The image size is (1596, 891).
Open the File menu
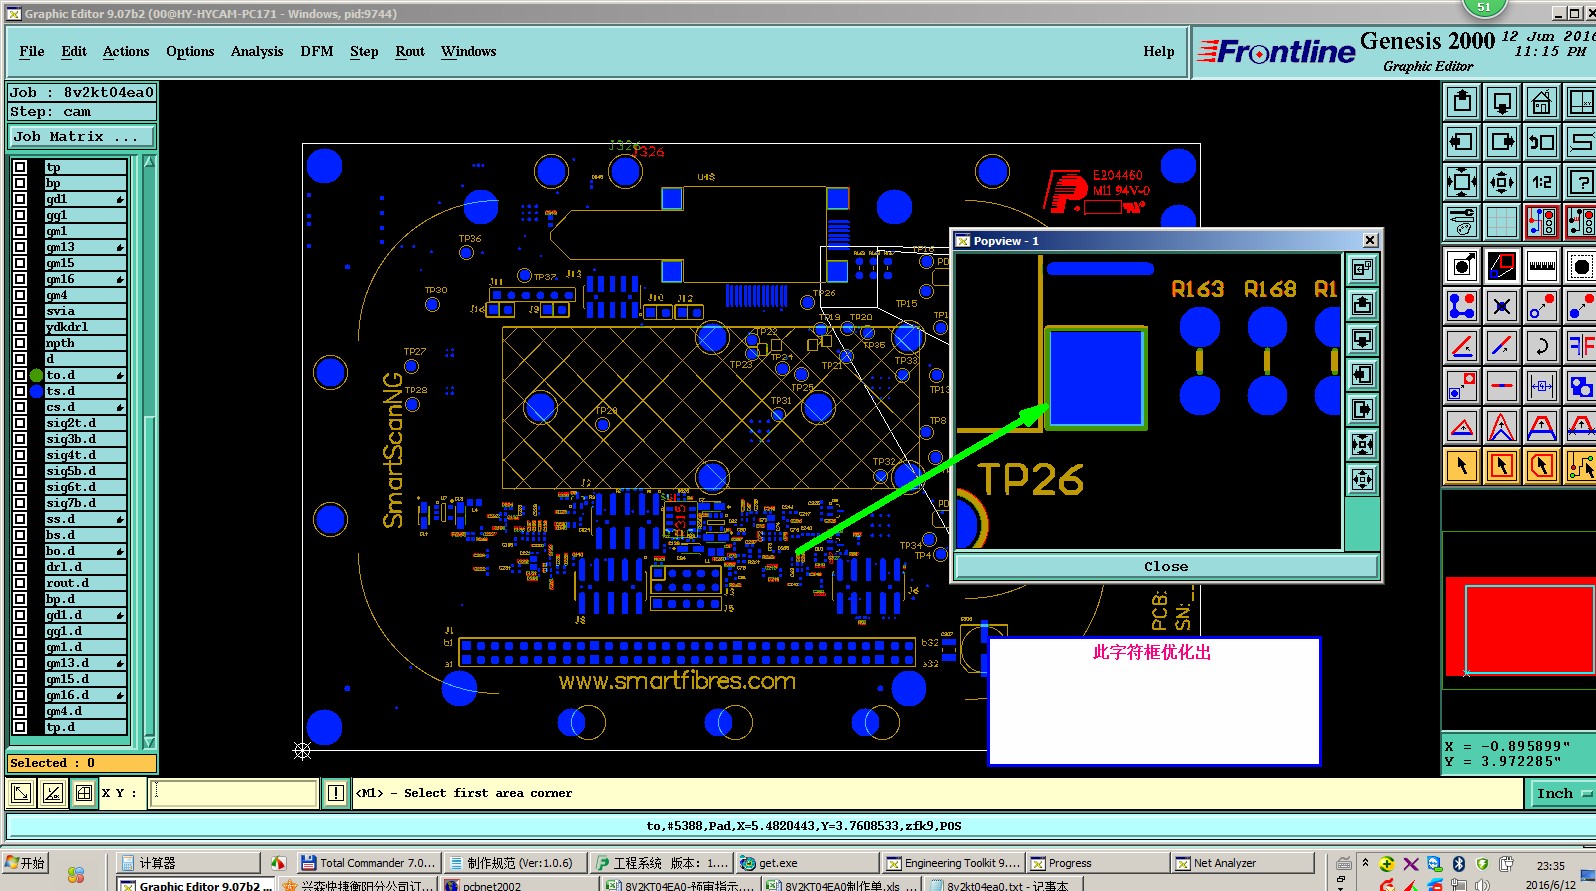point(32,51)
